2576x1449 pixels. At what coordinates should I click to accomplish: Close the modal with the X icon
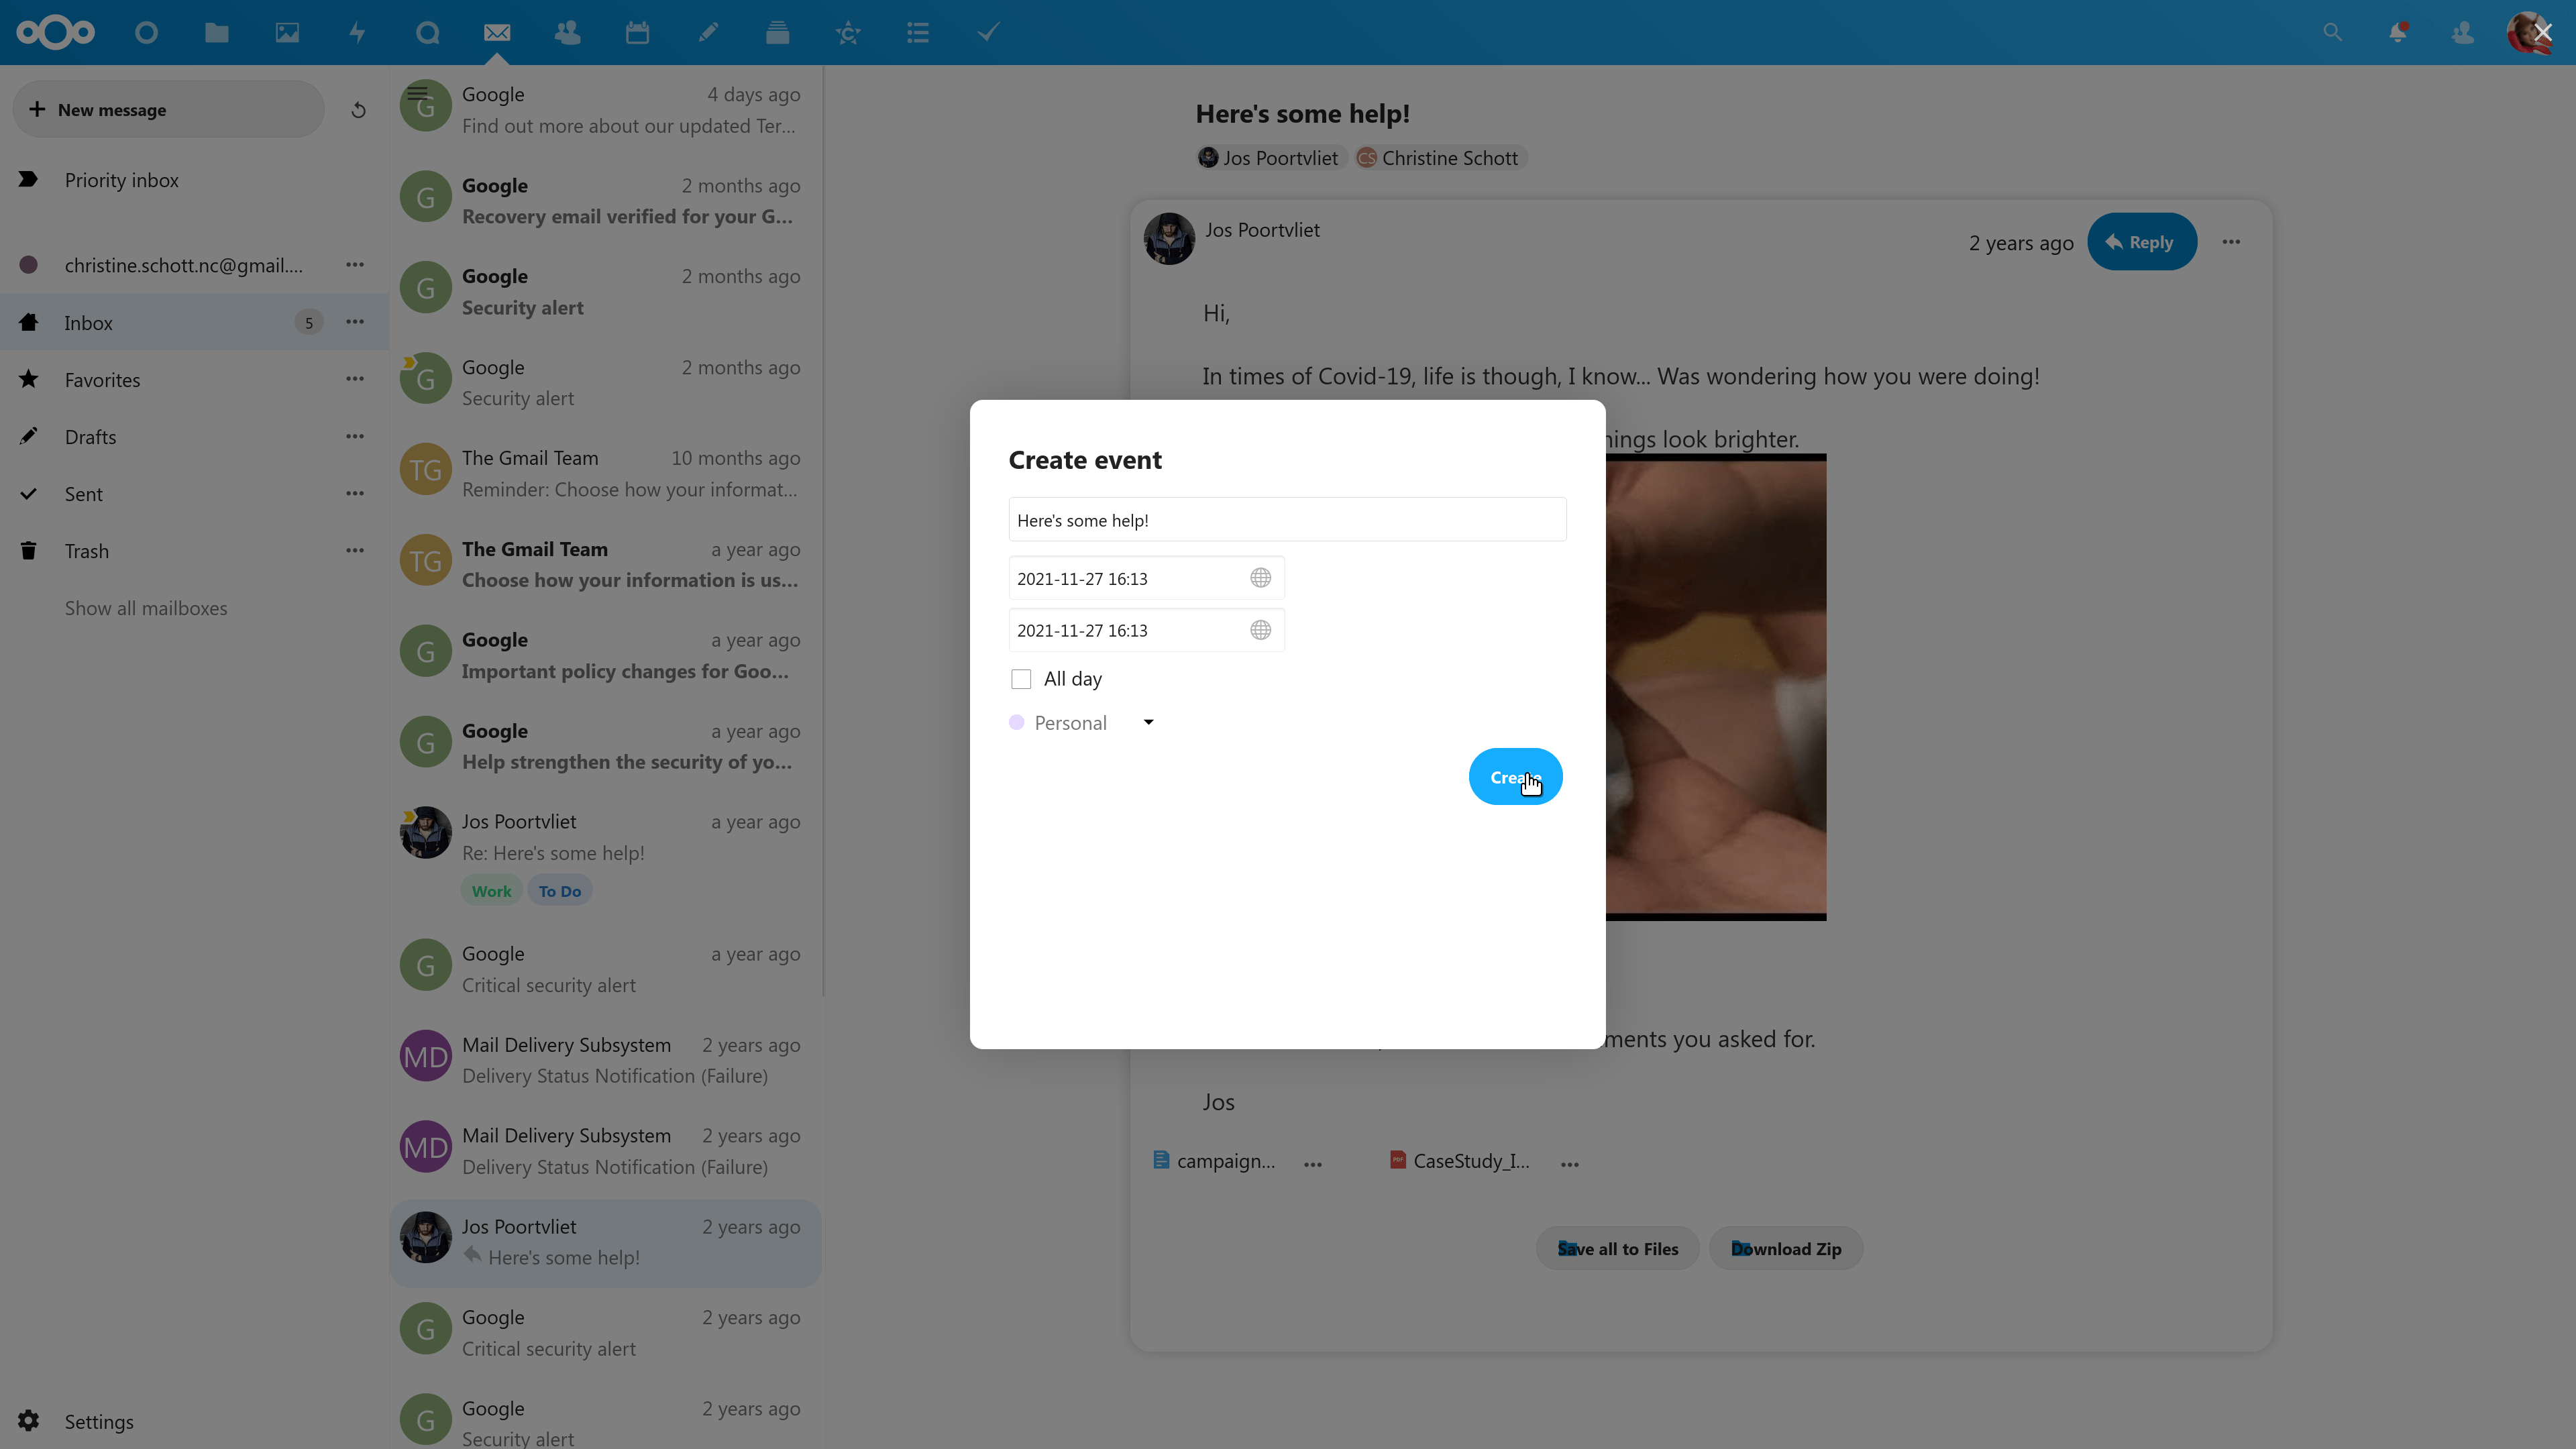pyautogui.click(x=2544, y=33)
